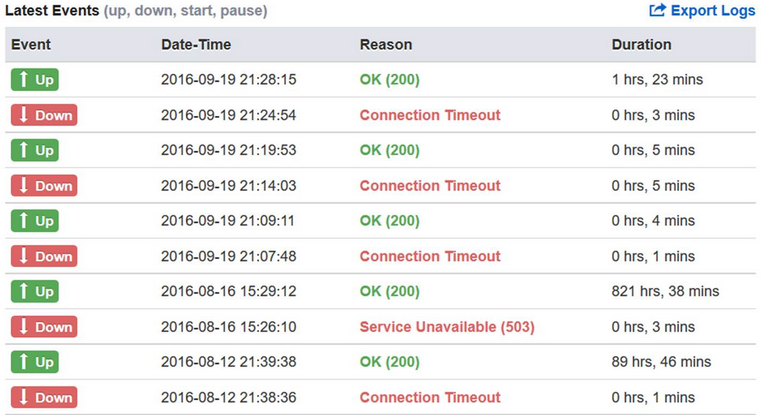Click the Down badge at 21:07:48

[44, 256]
